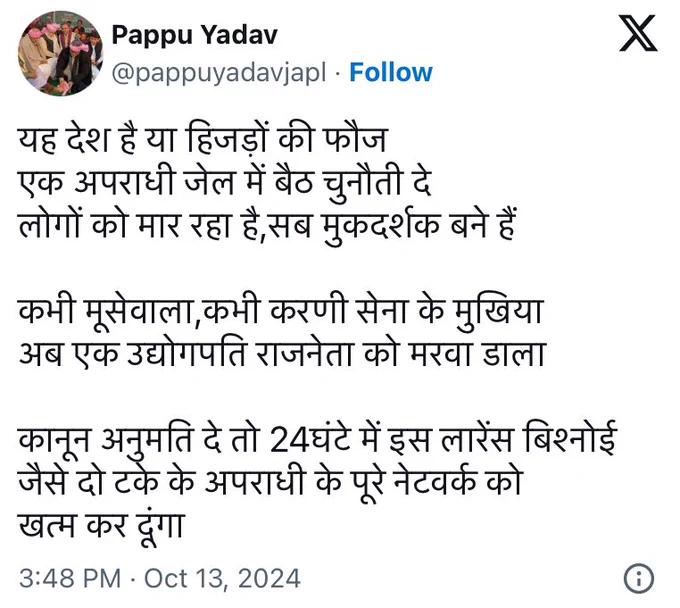This screenshot has width=680, height=608.
Task: Click the final line 'खत्म कर दूंगा'
Action: pos(102,525)
